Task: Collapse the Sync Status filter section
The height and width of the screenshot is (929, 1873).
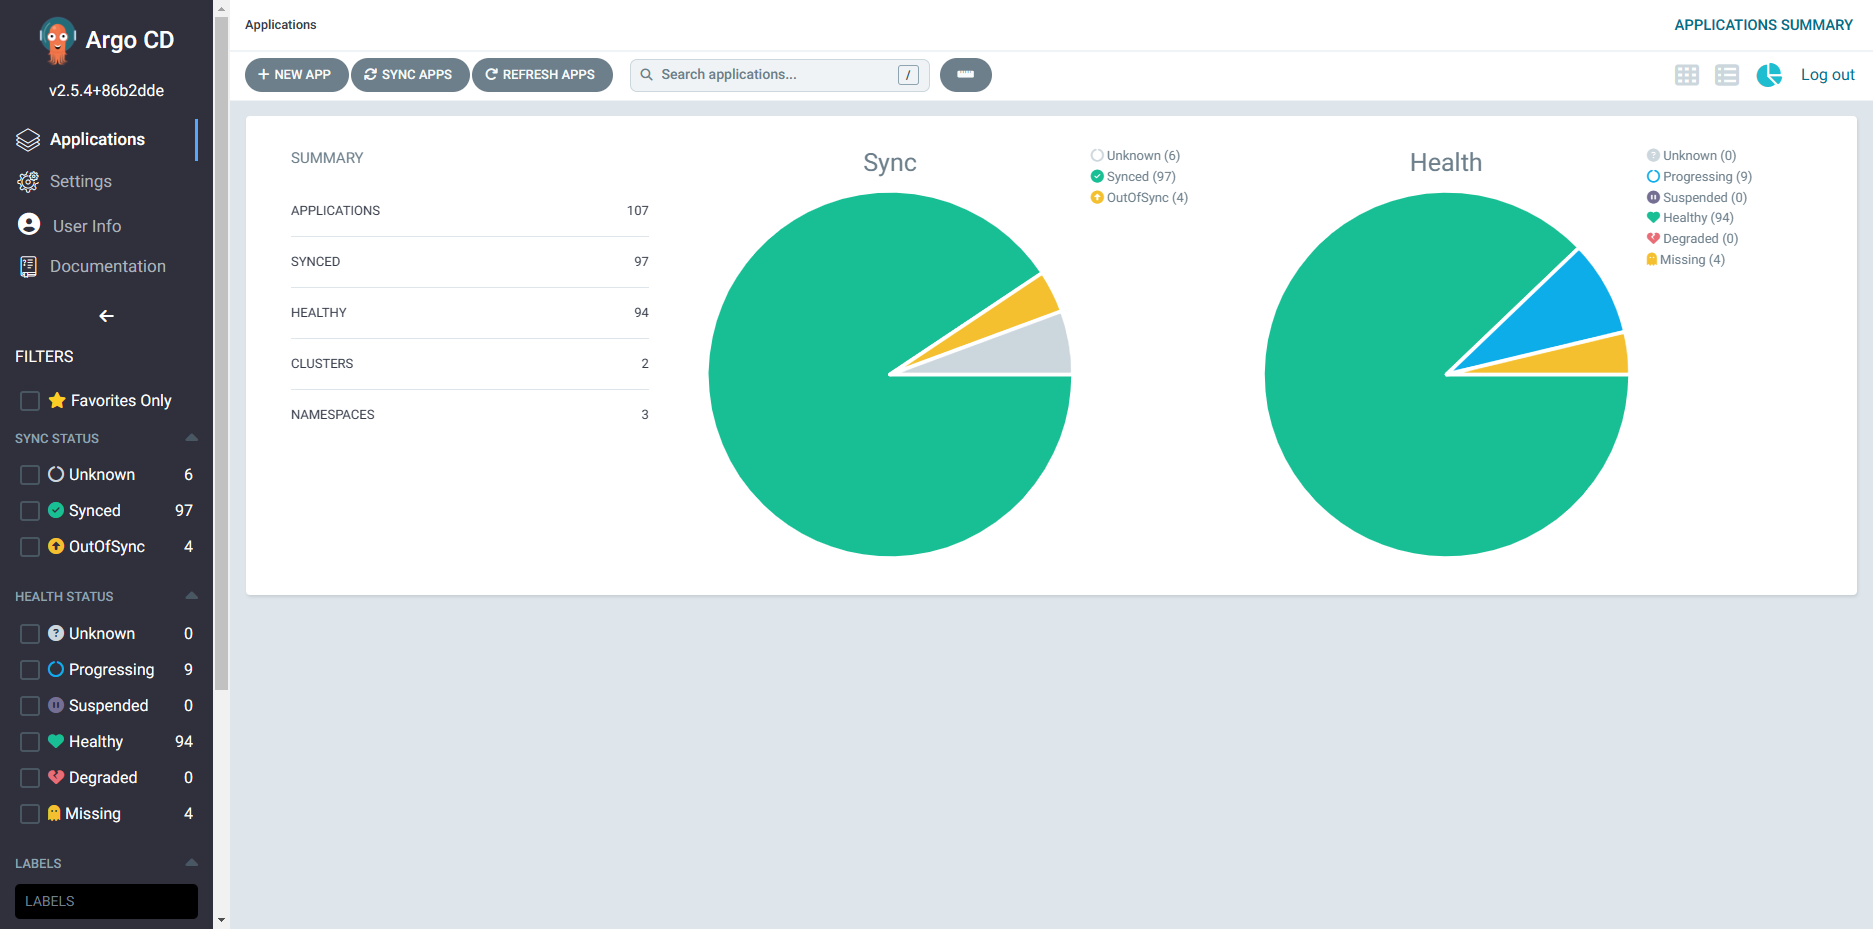Action: coord(191,438)
